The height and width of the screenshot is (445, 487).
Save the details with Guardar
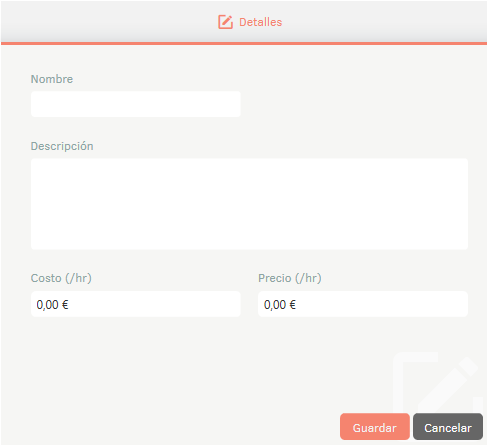(x=375, y=427)
